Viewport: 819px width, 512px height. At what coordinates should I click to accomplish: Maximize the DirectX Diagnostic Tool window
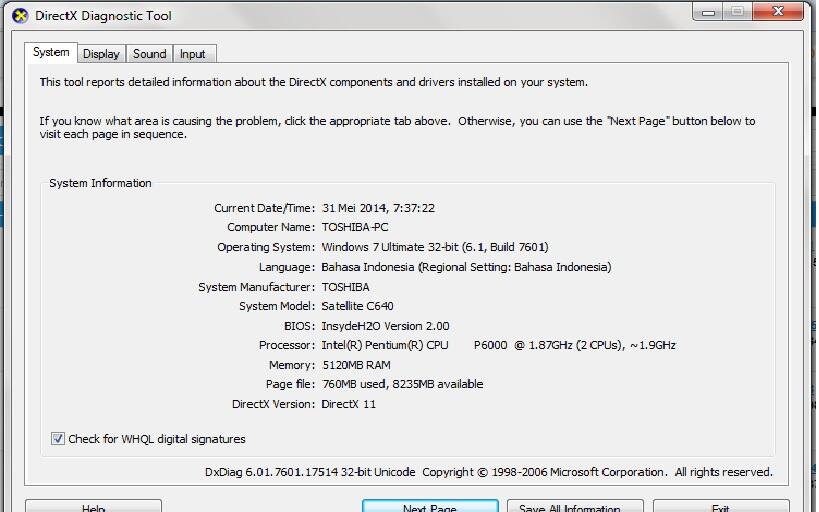738,11
